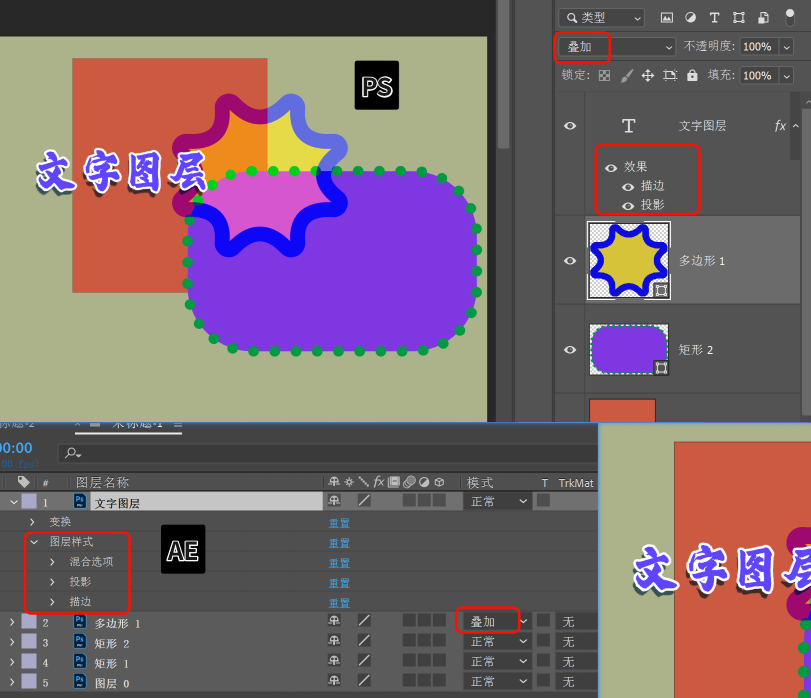811x698 pixels.
Task: Filter layers by pixel layer icon
Action: tap(667, 18)
